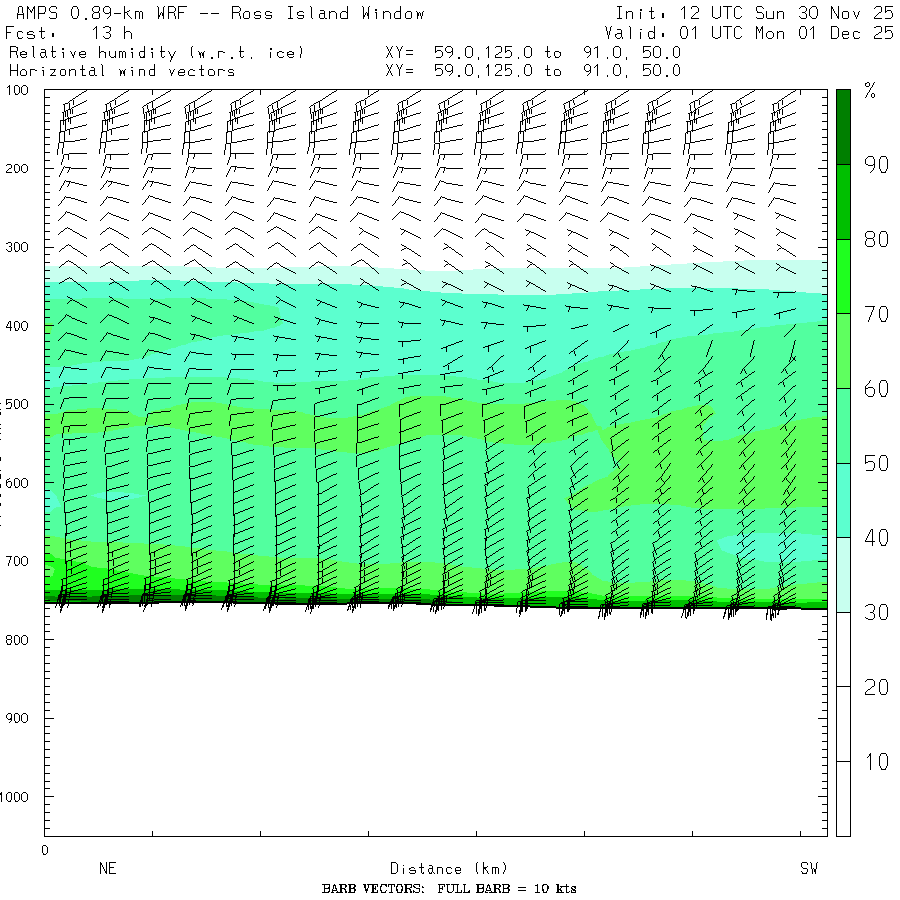
Task: Click the colorbar label 30
Action: click(x=876, y=612)
